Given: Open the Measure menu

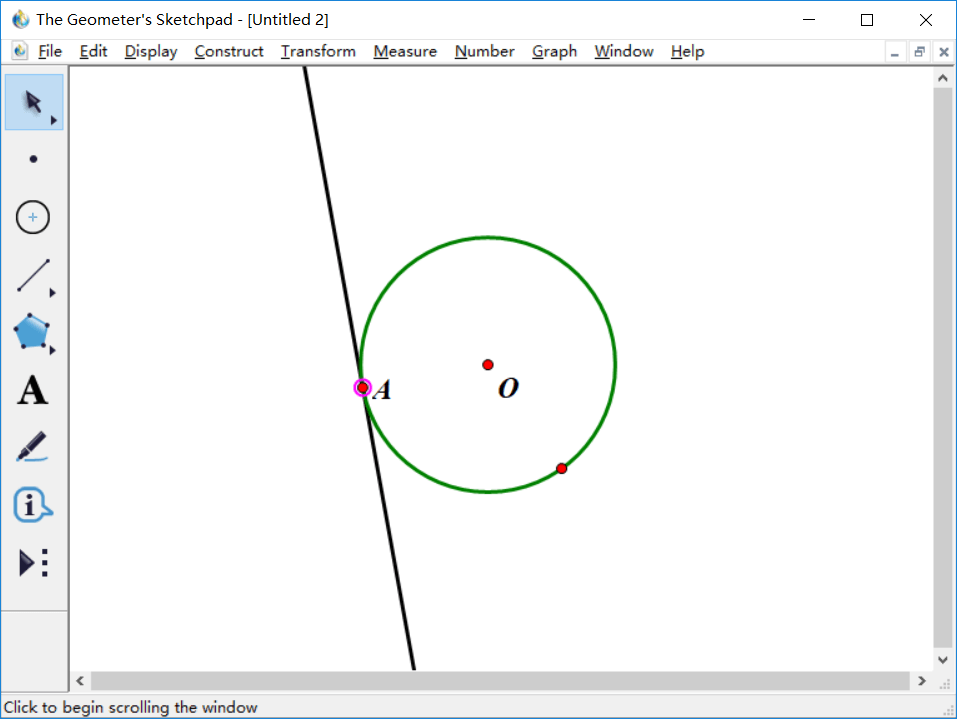Looking at the screenshot, I should [405, 51].
